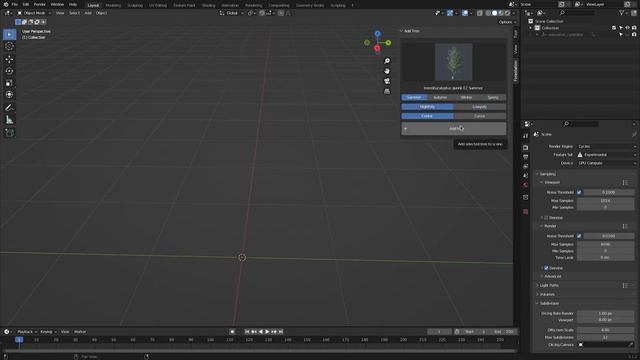Select the Move tool
The height and width of the screenshot is (360, 640).
pos(9,59)
